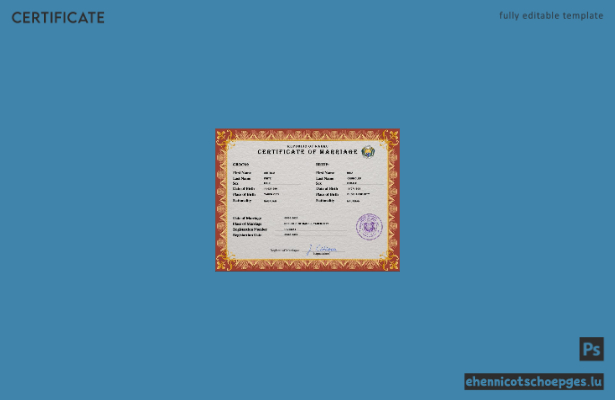Click the blue signature on certificate
The image size is (615, 400).
pyautogui.click(x=321, y=249)
